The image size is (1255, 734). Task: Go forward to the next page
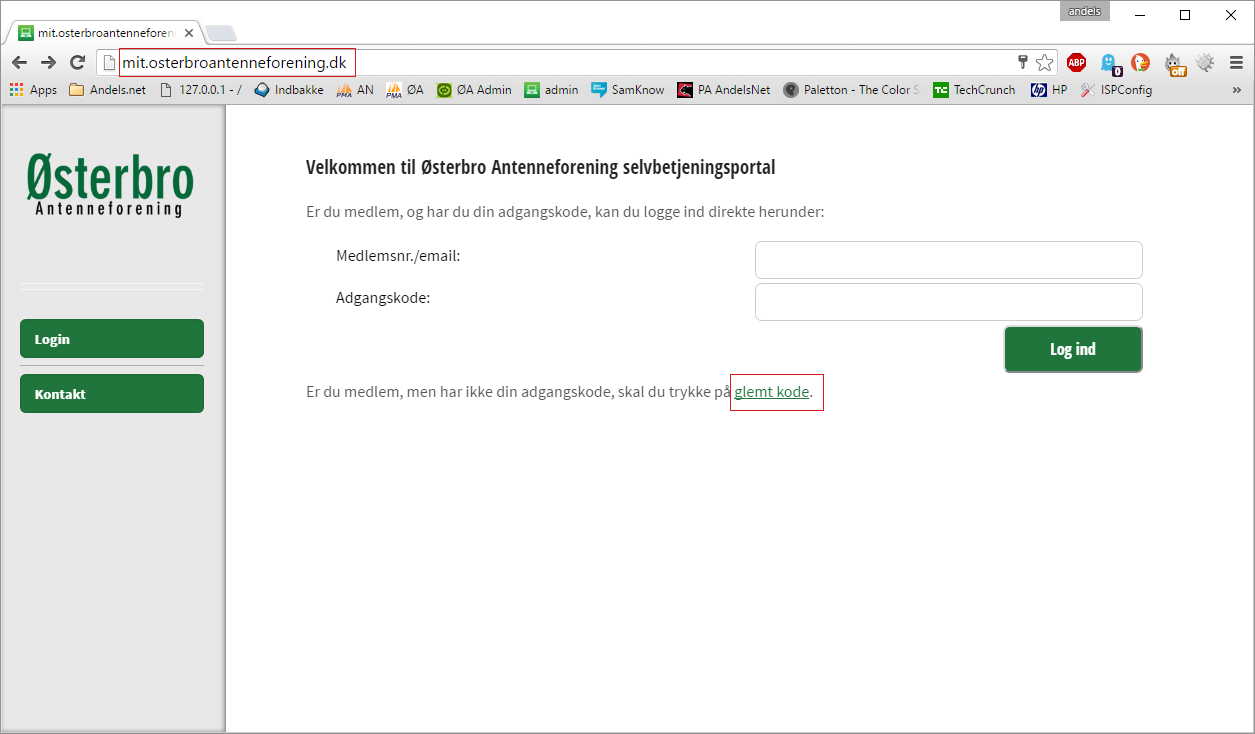(x=48, y=63)
